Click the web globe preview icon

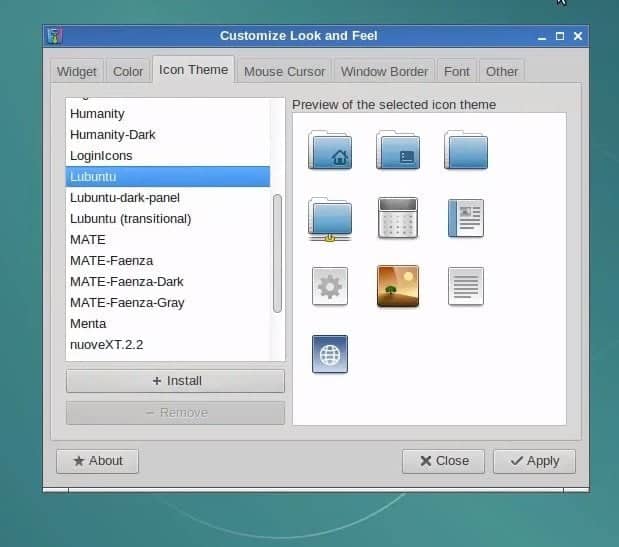pos(330,354)
